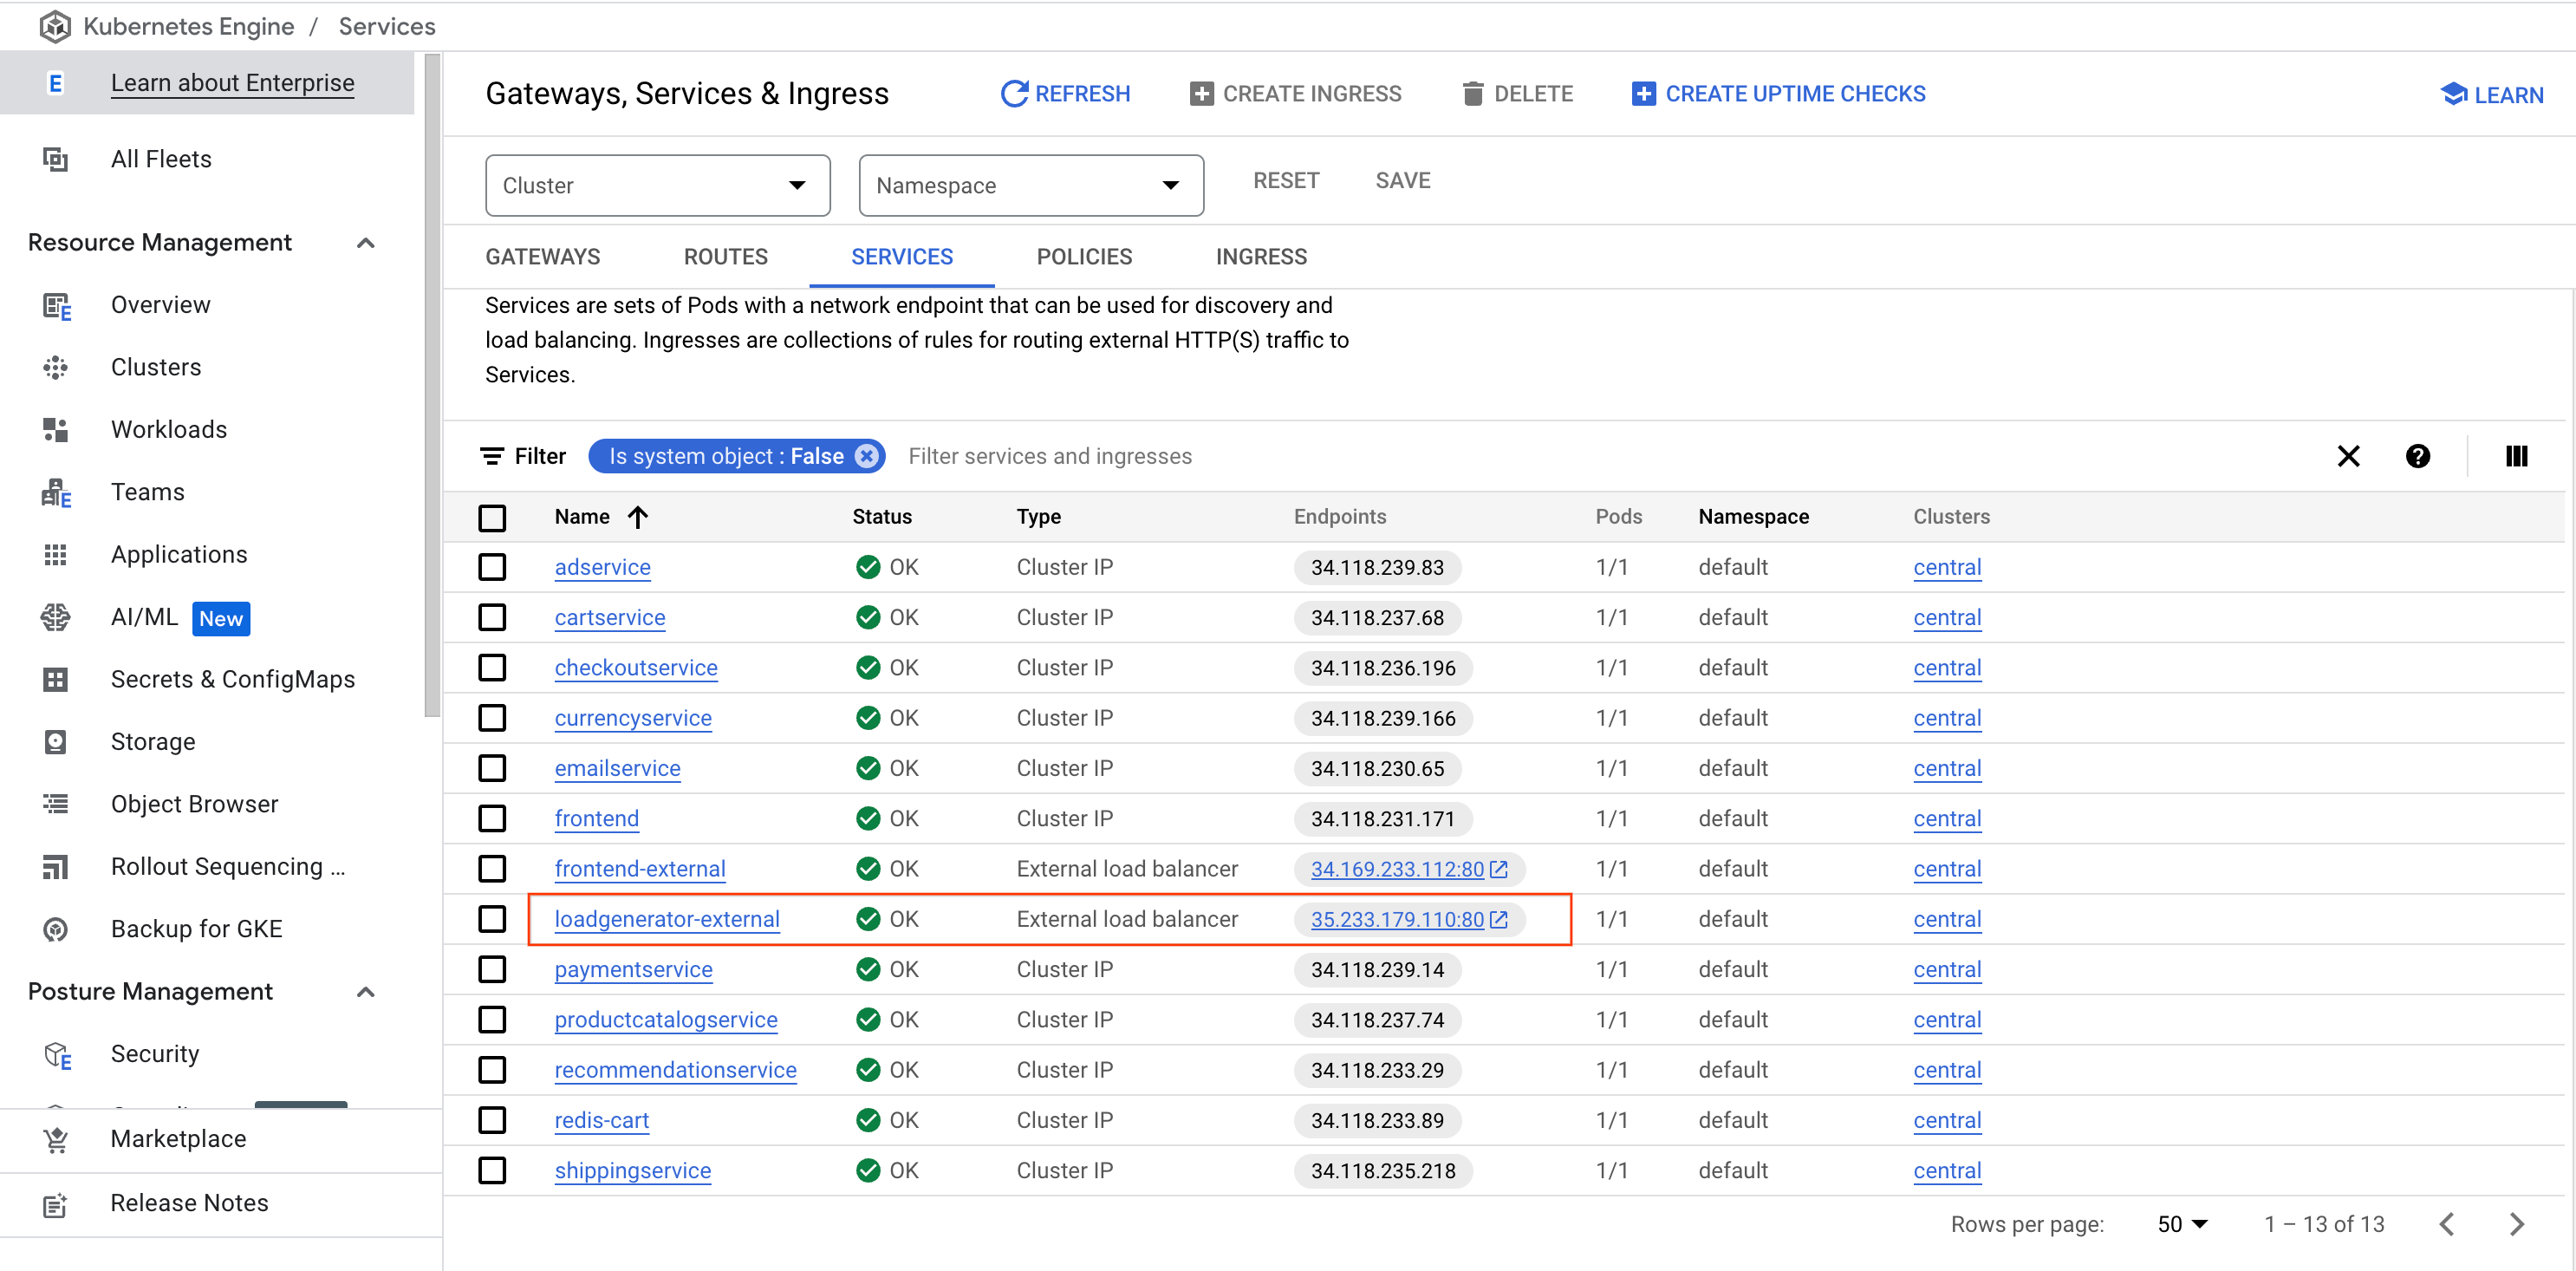Check the loadgenerator-external row checkbox
Screen dimensions: 2576x1271
(492, 918)
